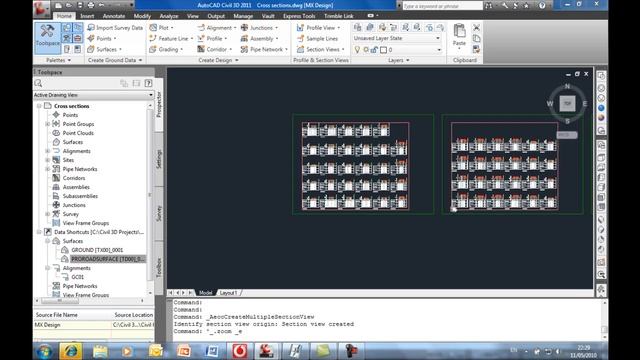
Task: Open the Word app from taskbar
Action: 212,351
